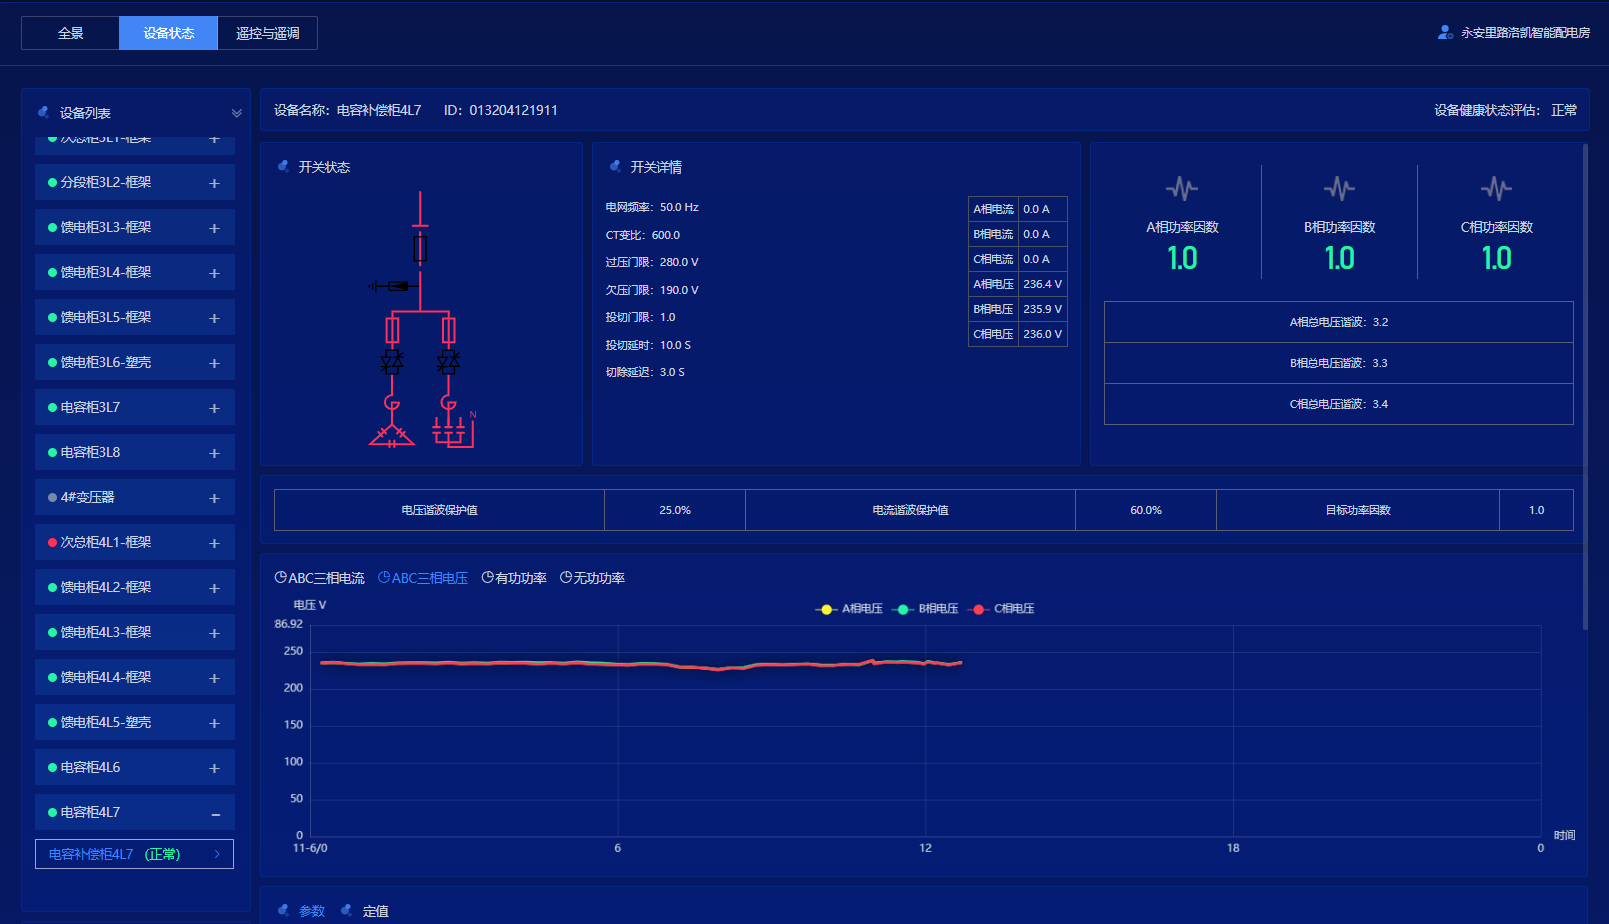This screenshot has width=1609, height=924.
Task: Expand 馈电柜4L4-框架 with its plus icon
Action: [x=214, y=678]
